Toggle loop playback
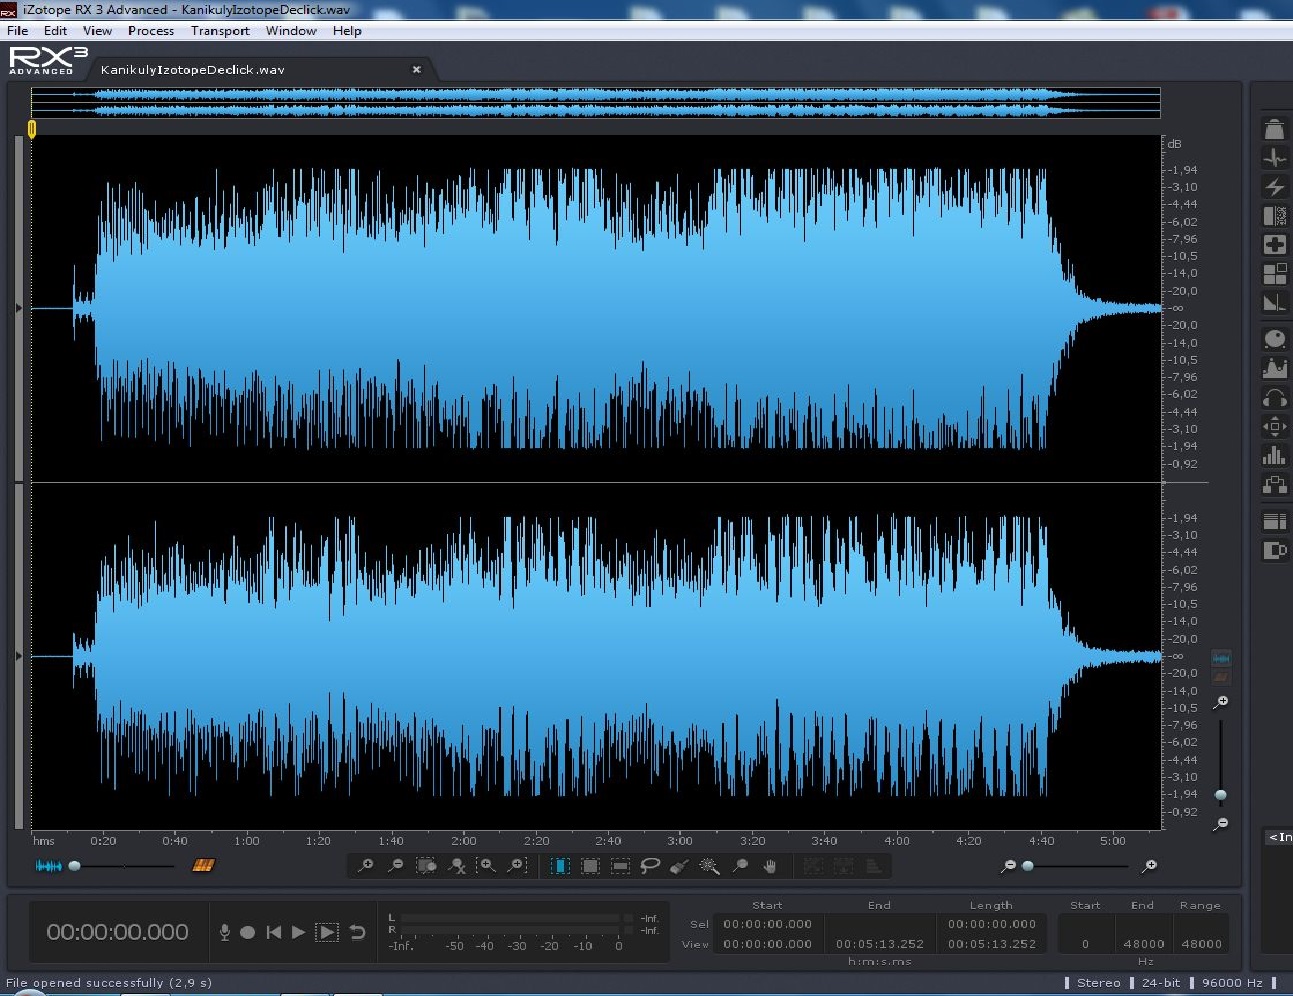1293x996 pixels. pos(357,933)
